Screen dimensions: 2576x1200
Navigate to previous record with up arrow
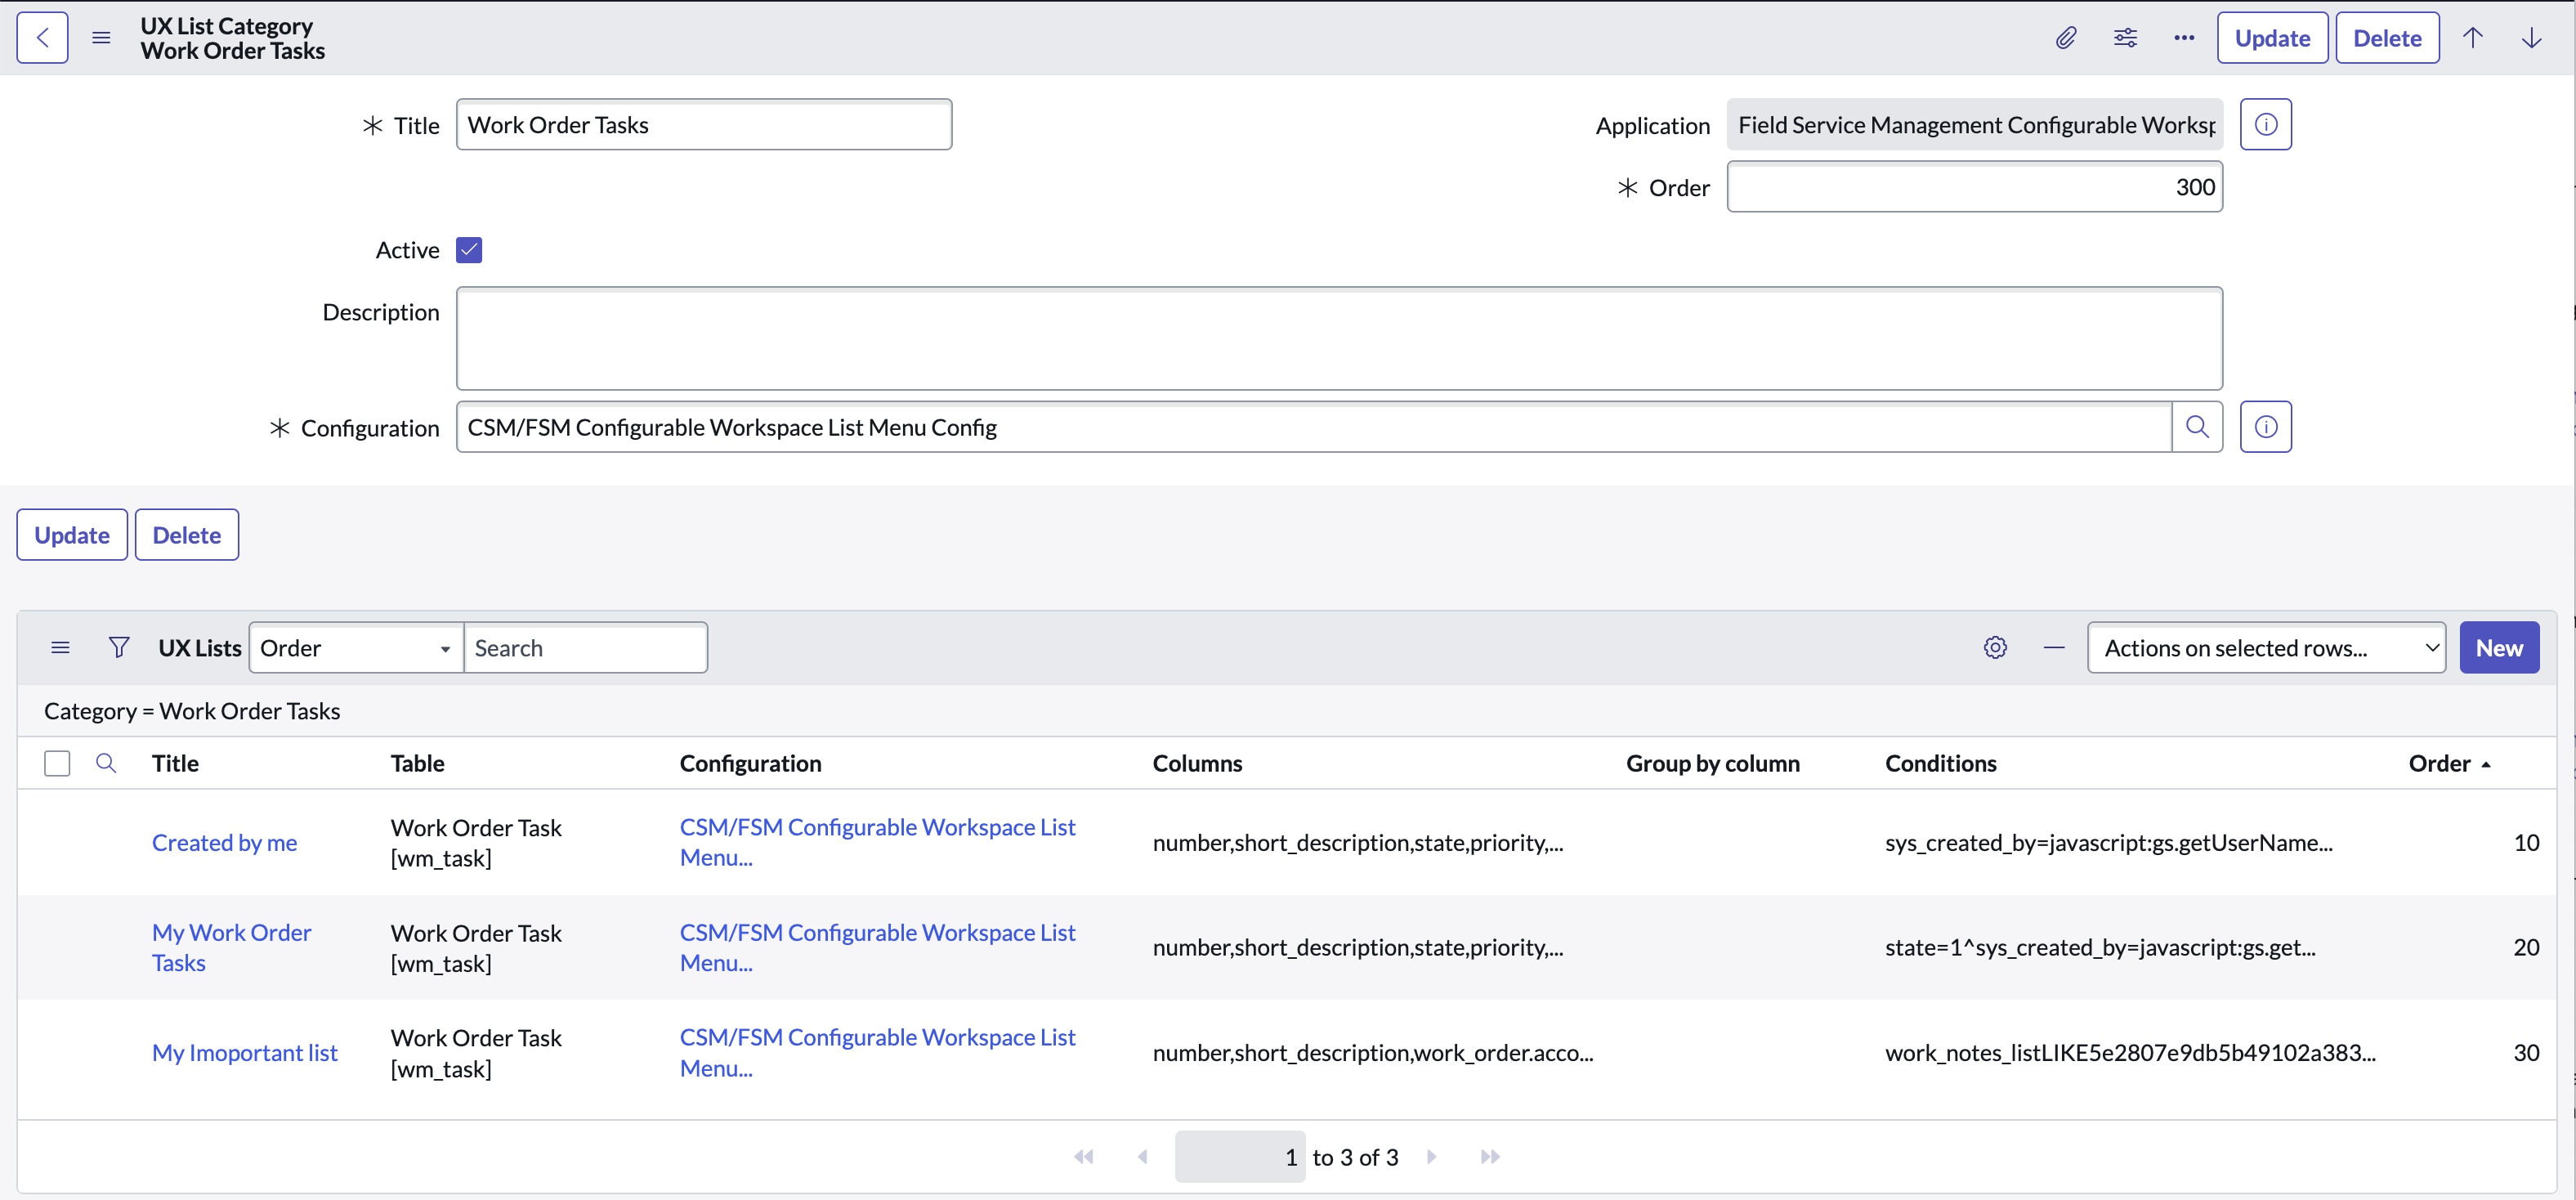(2474, 37)
